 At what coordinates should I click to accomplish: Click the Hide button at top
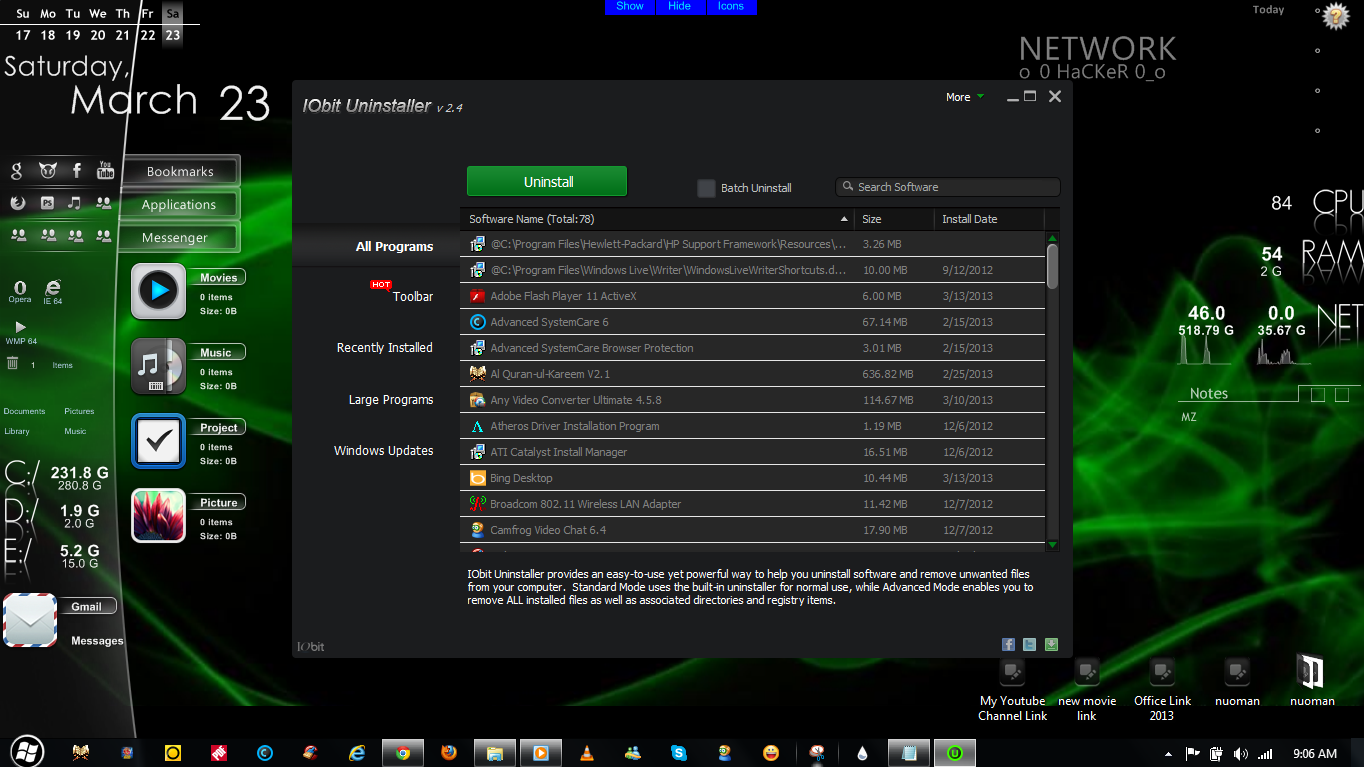(680, 7)
